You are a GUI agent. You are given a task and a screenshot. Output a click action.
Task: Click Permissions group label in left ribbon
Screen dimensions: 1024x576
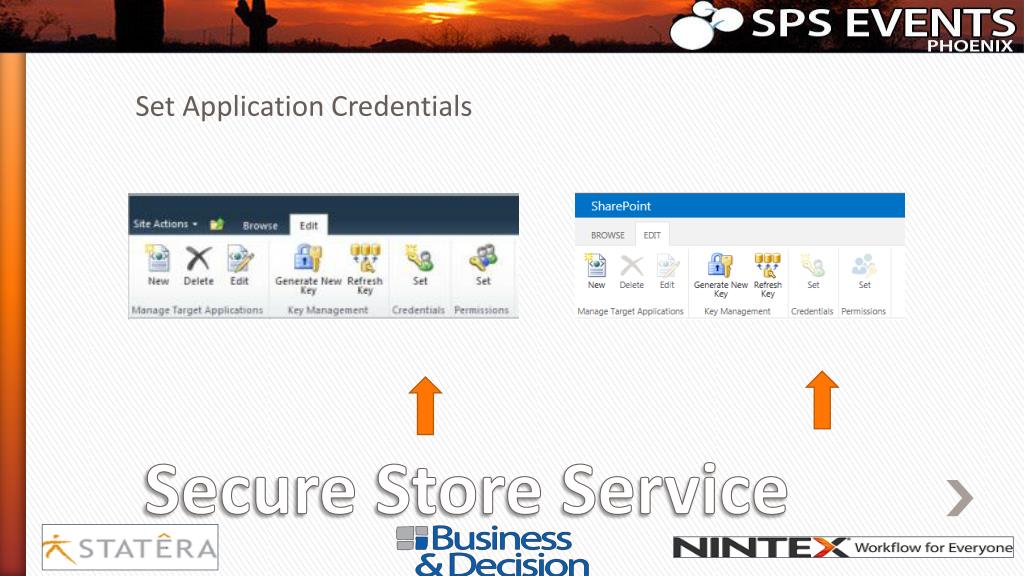[x=481, y=310]
